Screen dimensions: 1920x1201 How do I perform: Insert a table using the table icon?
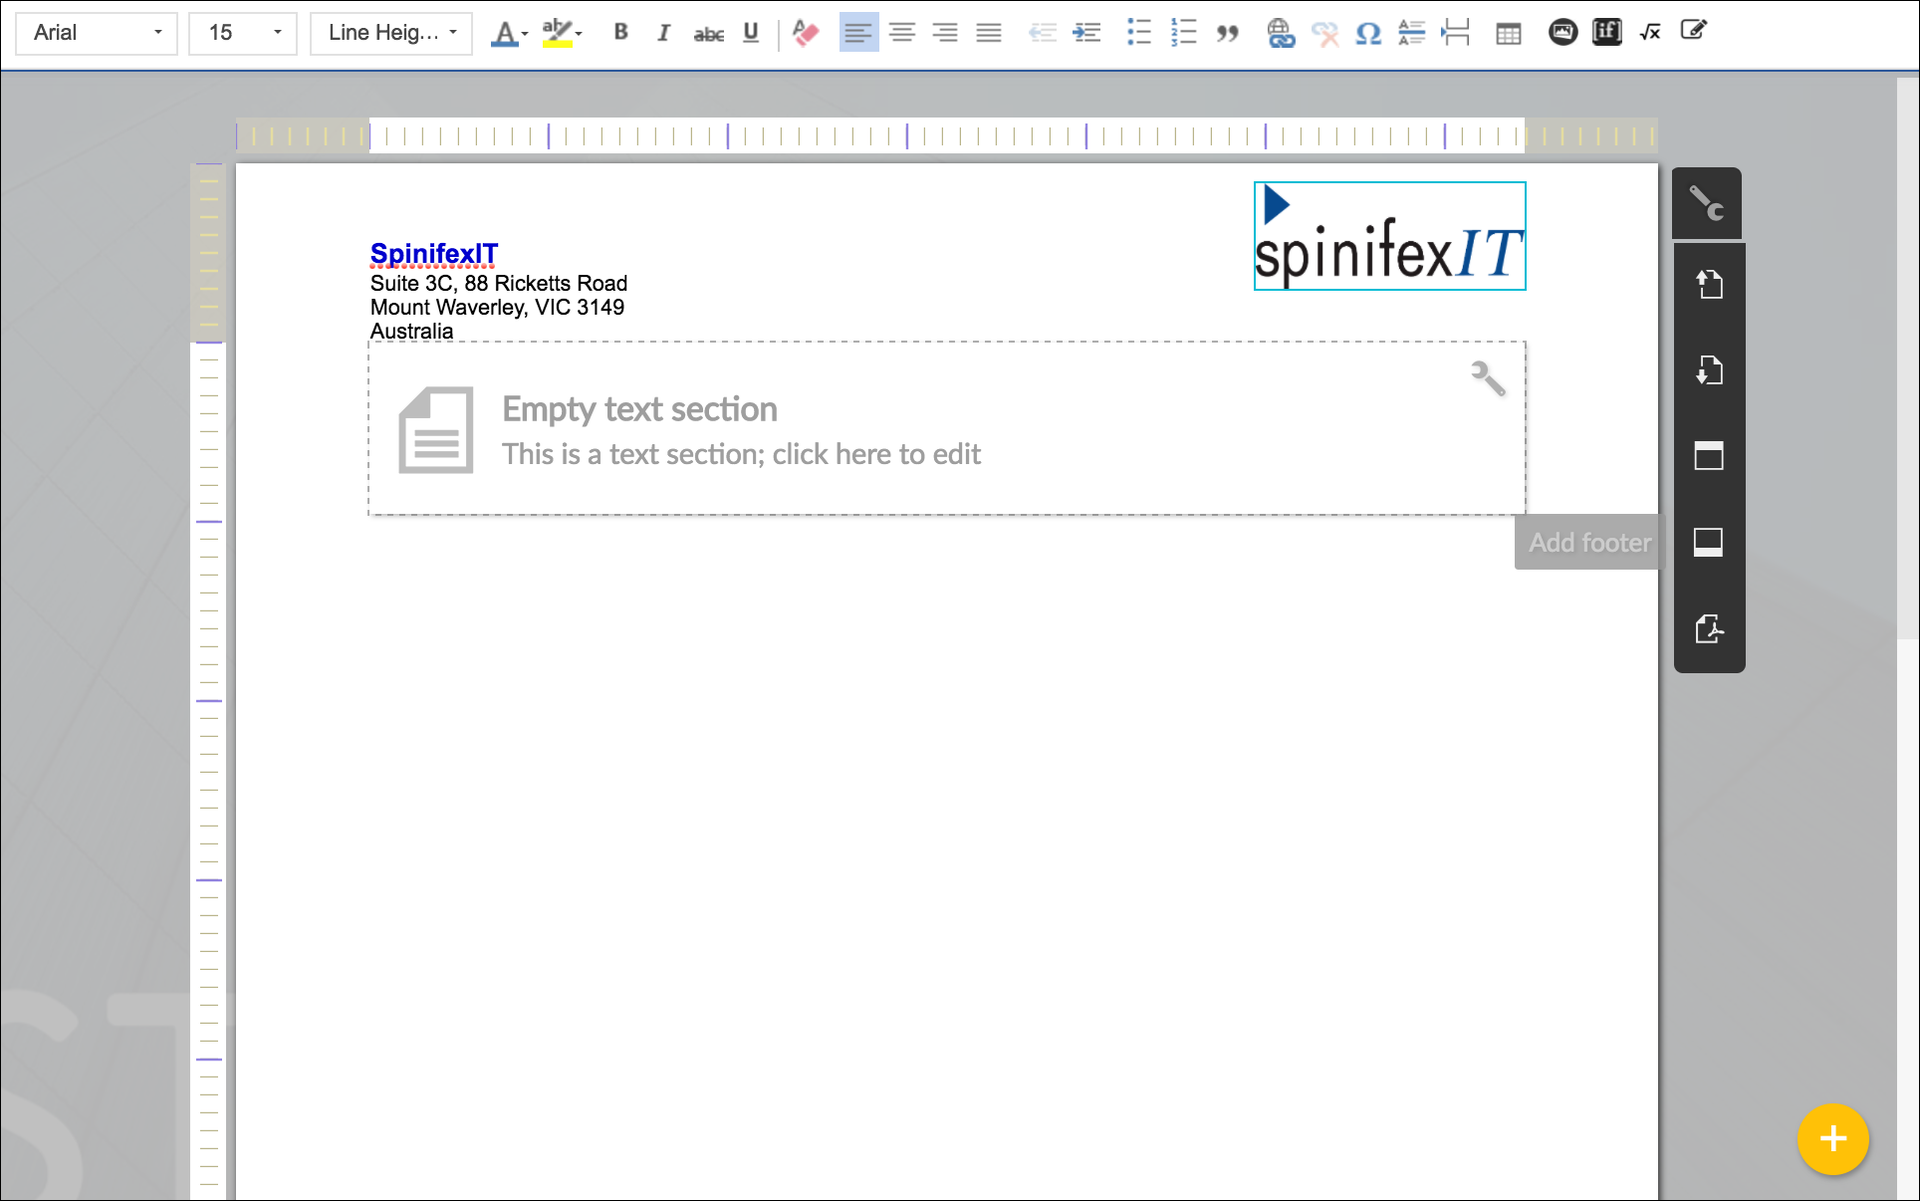(1508, 32)
